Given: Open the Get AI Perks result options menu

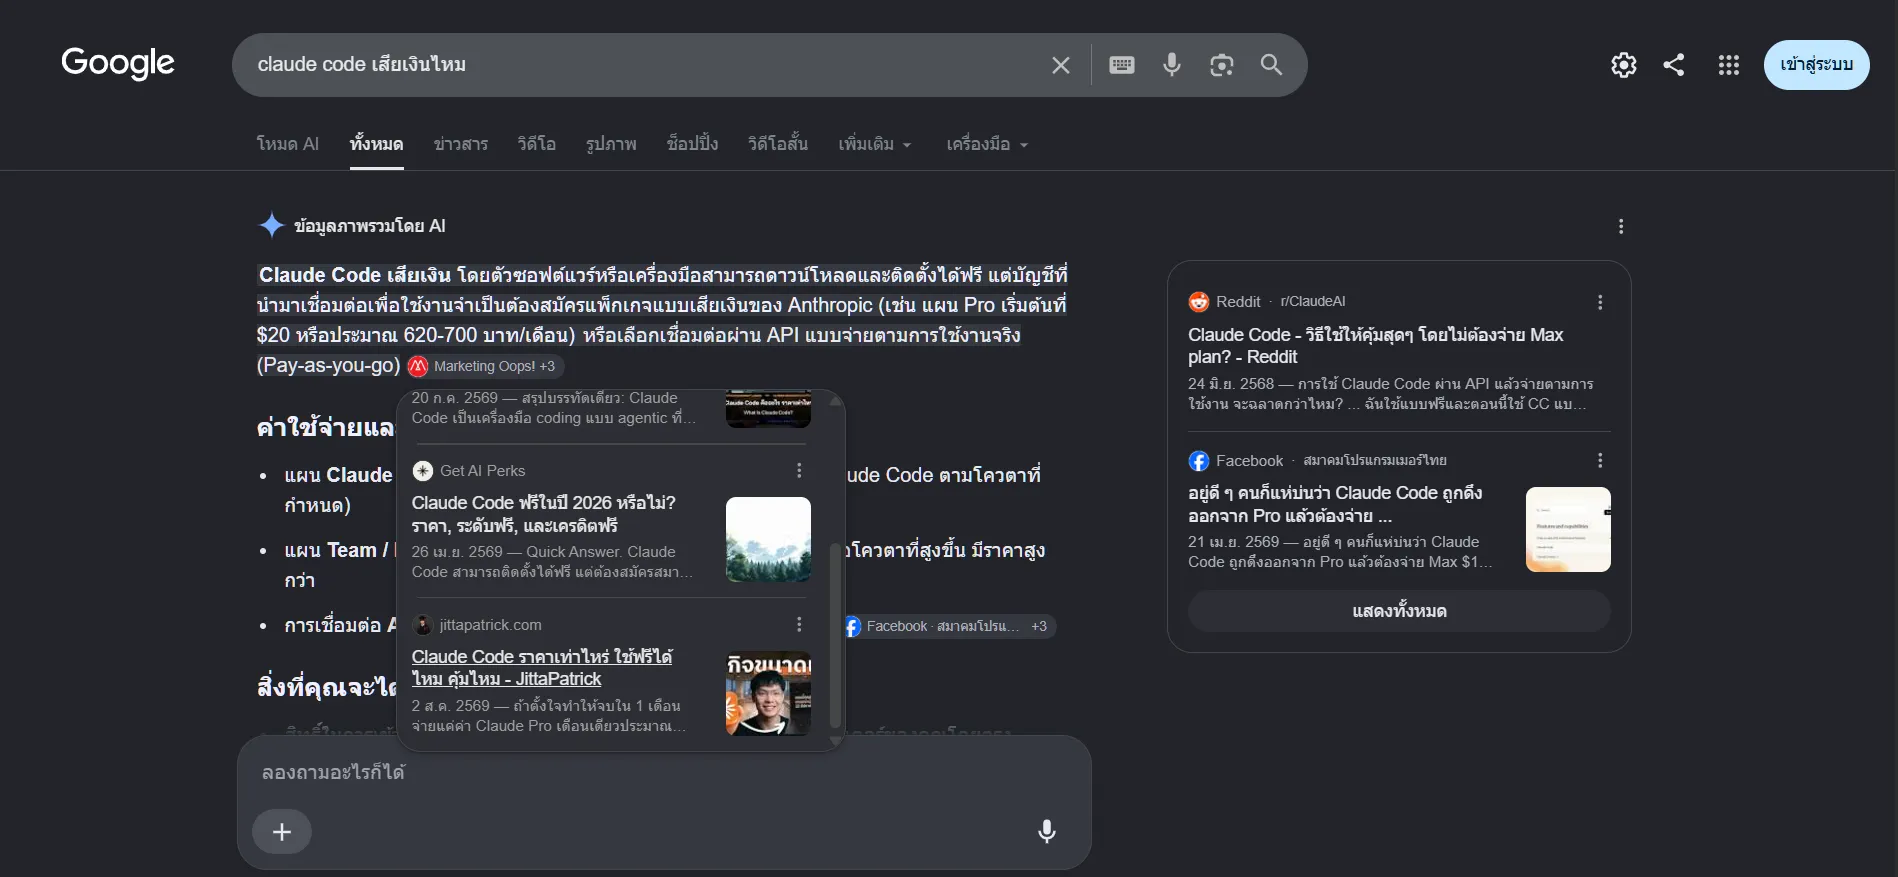Looking at the screenshot, I should (799, 471).
